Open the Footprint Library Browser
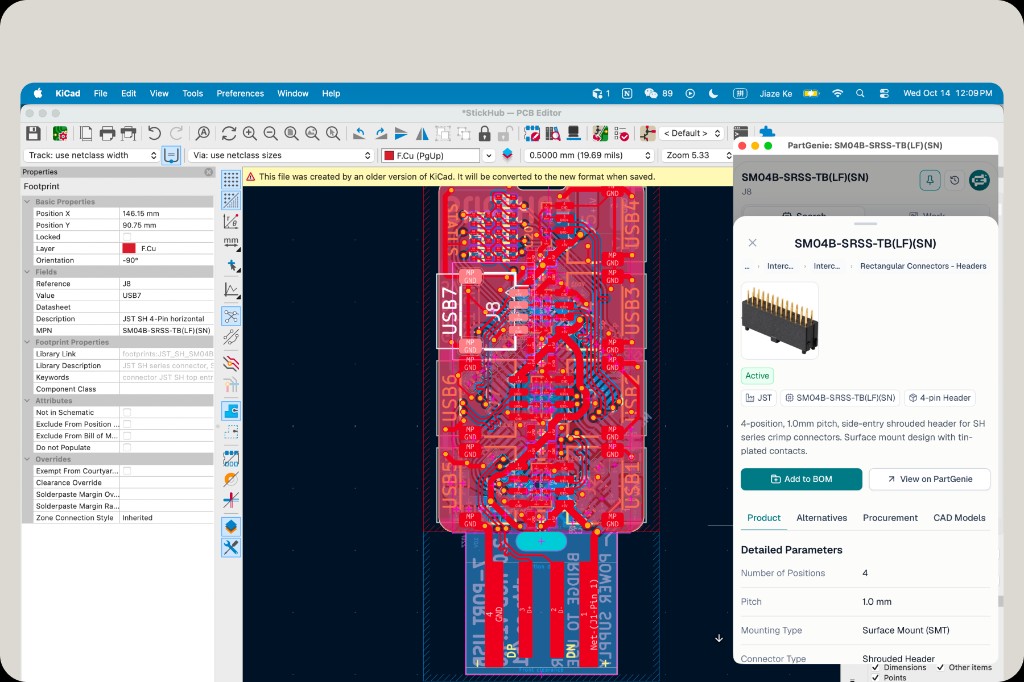Viewport: 1024px width, 682px height. click(x=553, y=133)
